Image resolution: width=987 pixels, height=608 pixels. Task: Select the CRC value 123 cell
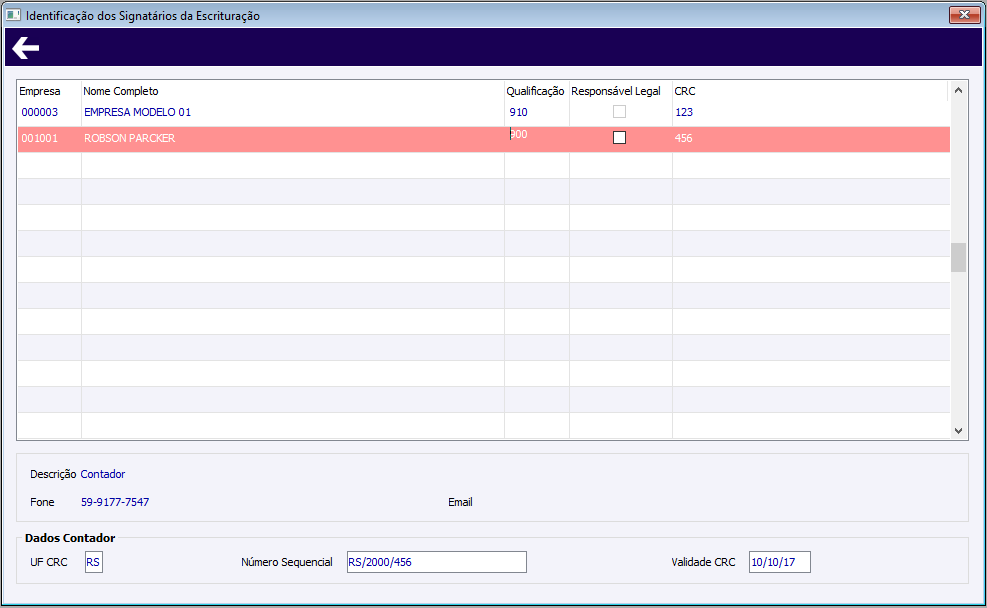[x=811, y=112]
